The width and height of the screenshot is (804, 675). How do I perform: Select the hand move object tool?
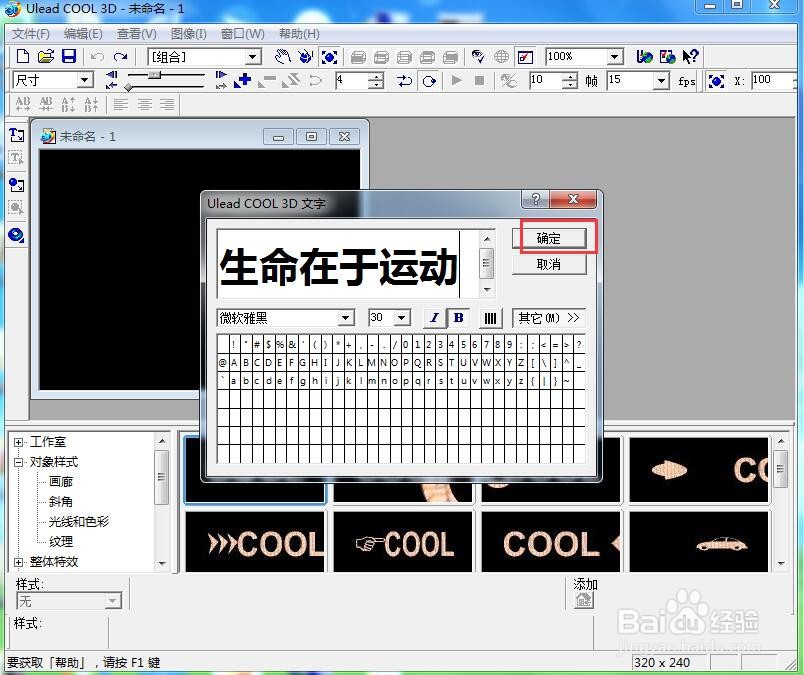(283, 56)
